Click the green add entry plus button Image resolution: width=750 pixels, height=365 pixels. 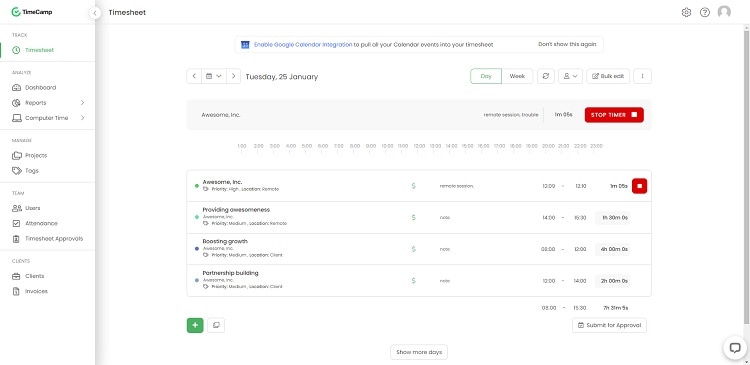(x=195, y=325)
